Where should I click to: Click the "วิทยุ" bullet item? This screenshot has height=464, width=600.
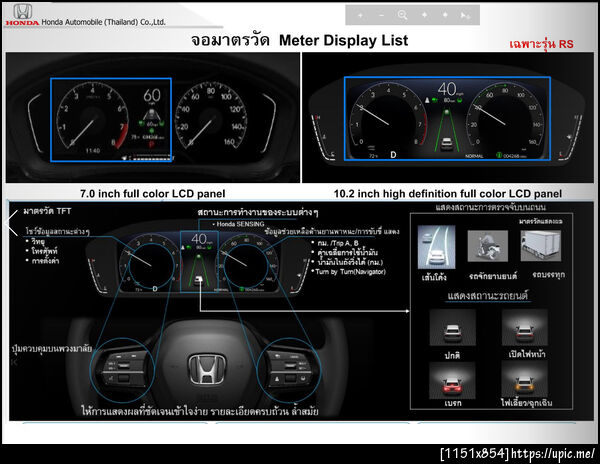pyautogui.click(x=38, y=242)
